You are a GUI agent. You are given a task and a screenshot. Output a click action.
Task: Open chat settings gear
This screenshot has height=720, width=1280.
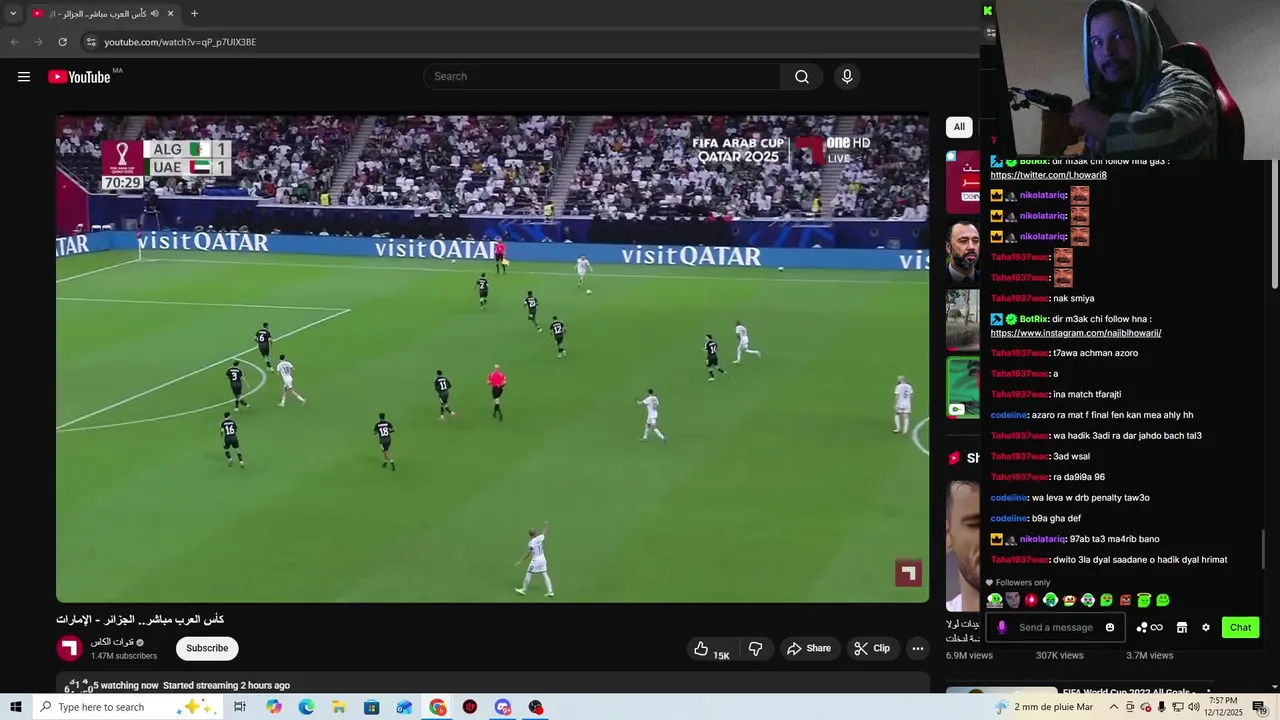(x=1206, y=628)
